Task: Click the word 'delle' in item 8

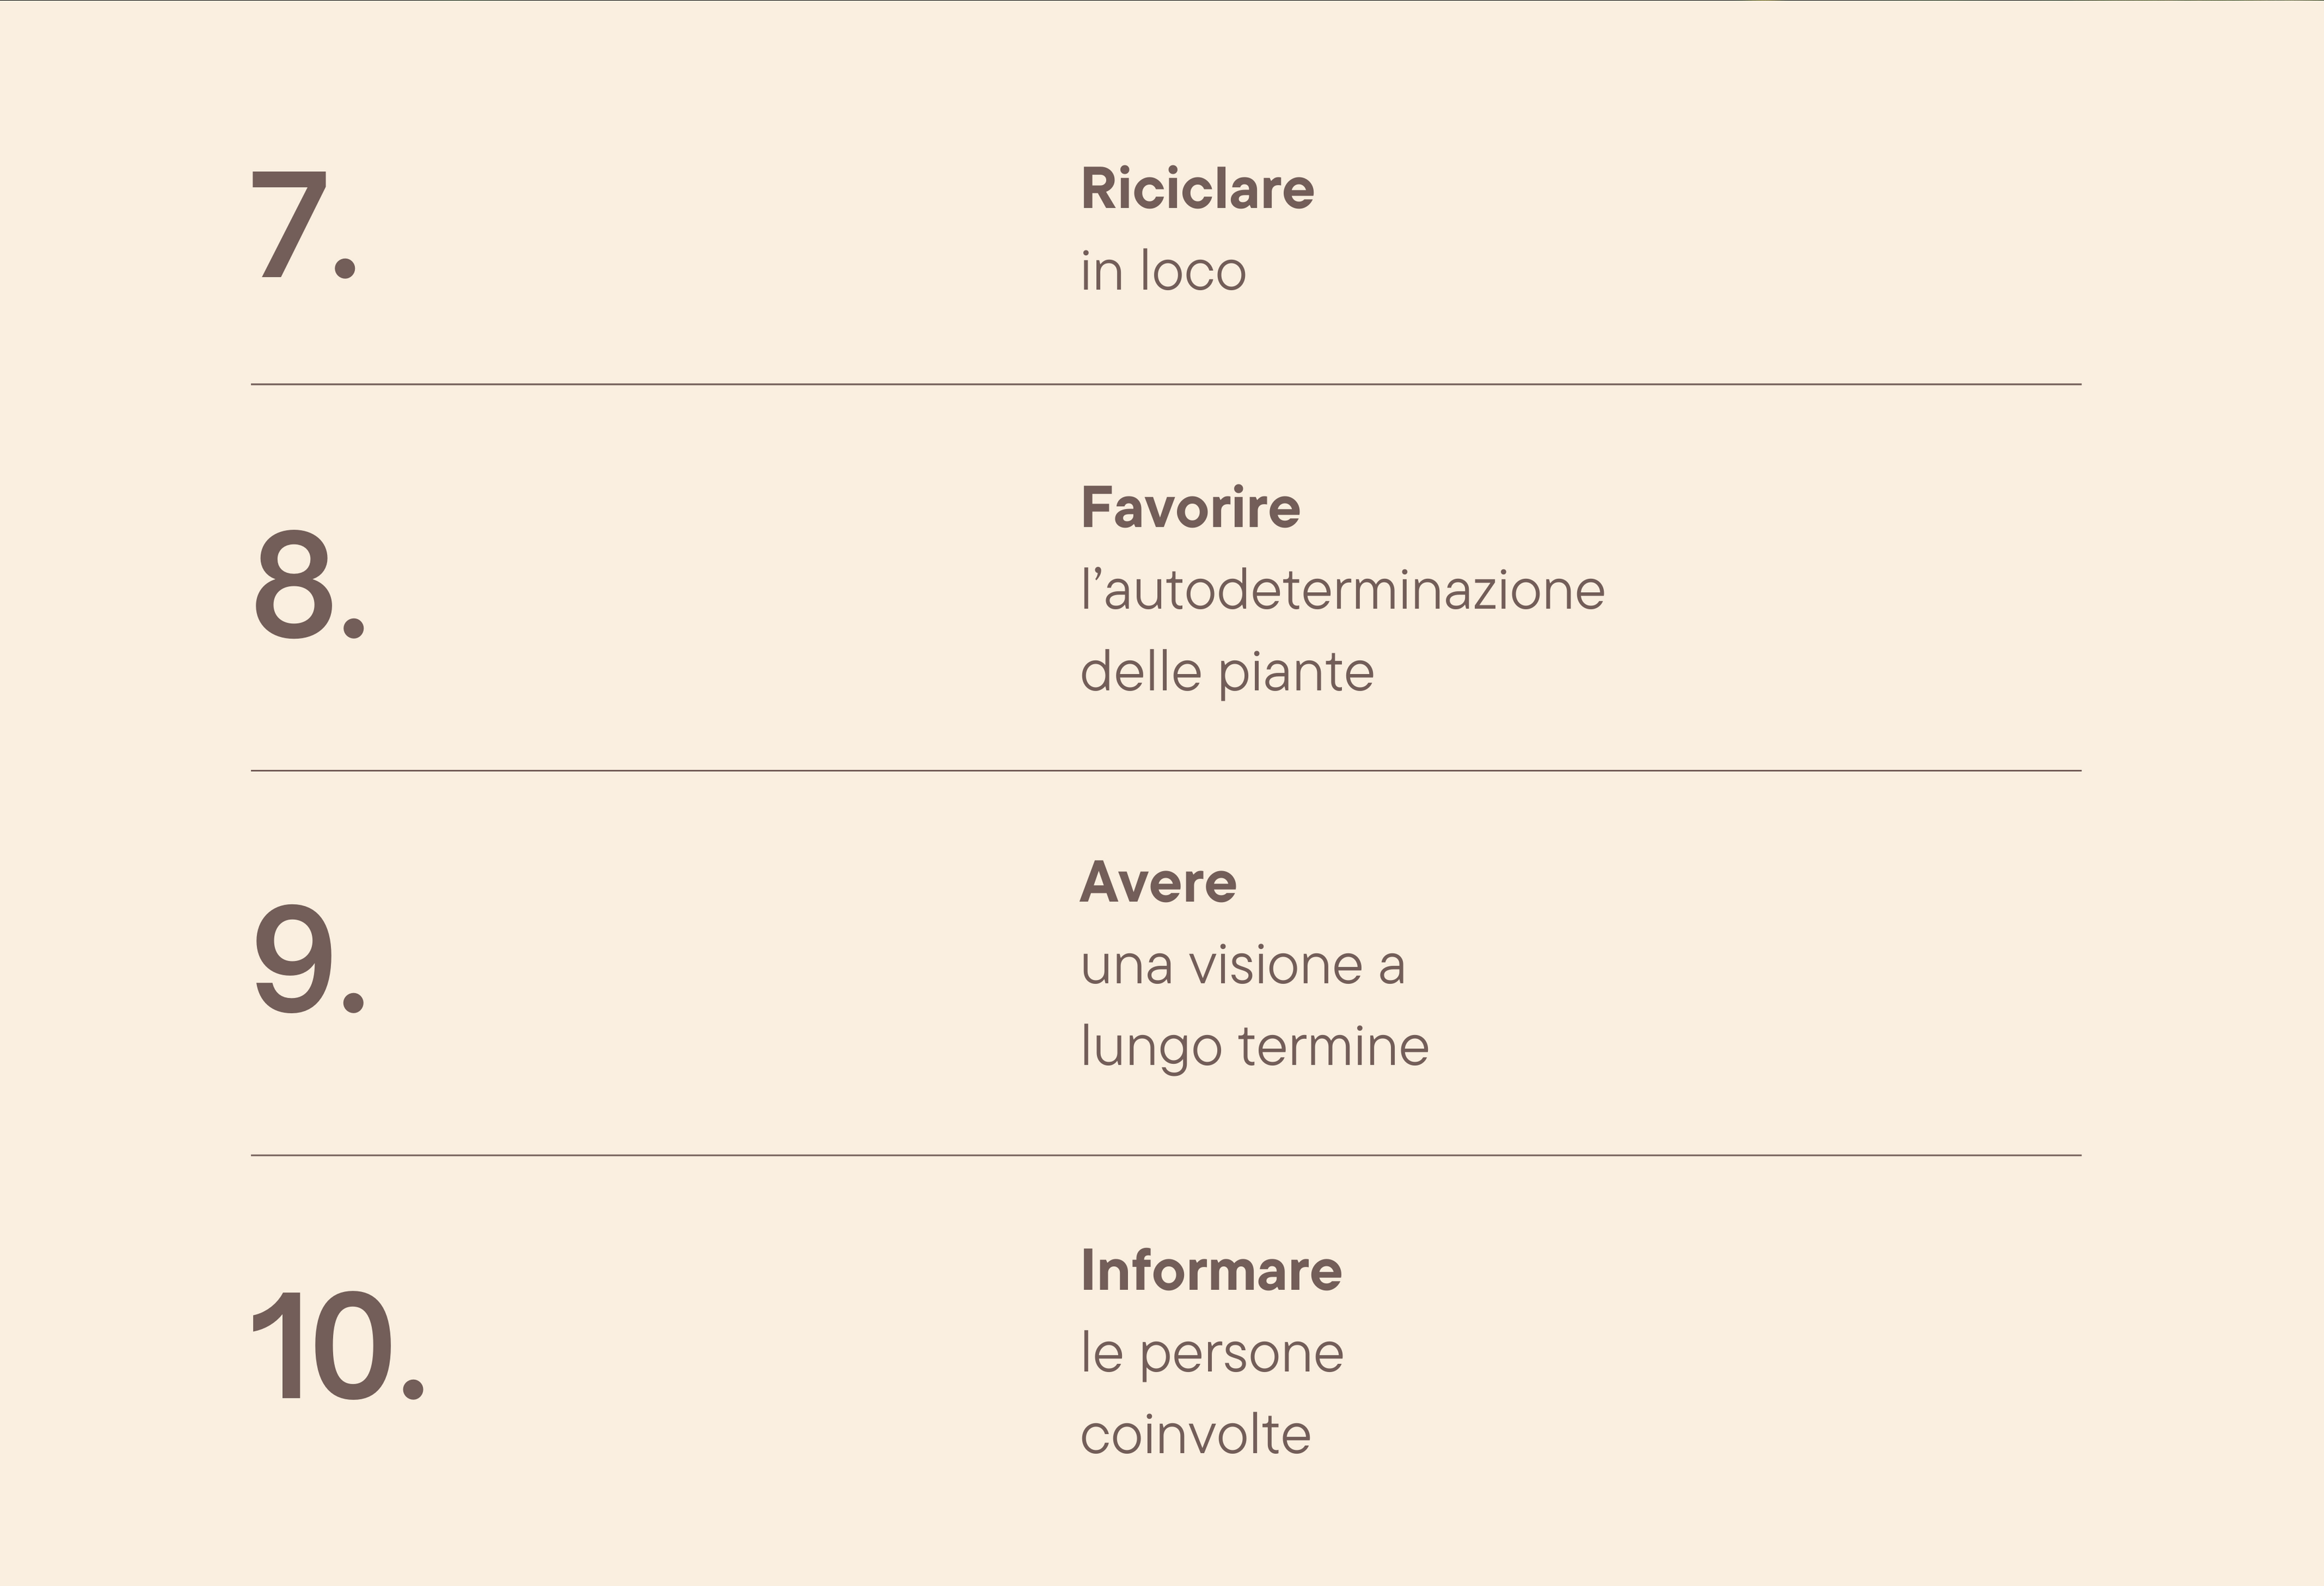Action: (1140, 671)
